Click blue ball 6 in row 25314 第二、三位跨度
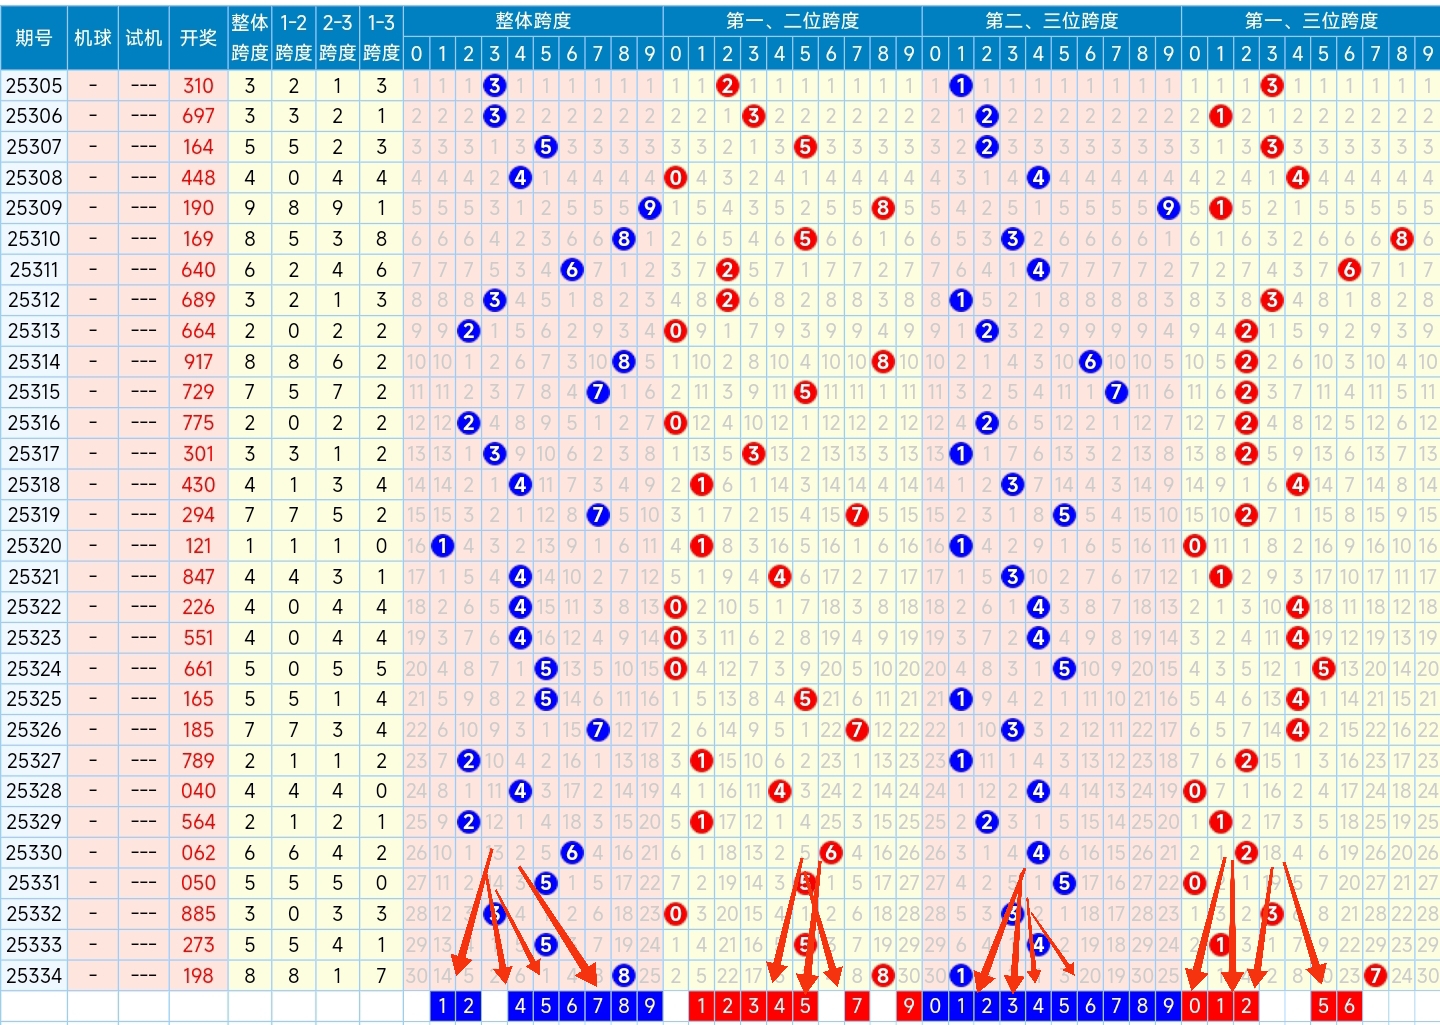Screen dimensions: 1440x1025 (x=1090, y=362)
